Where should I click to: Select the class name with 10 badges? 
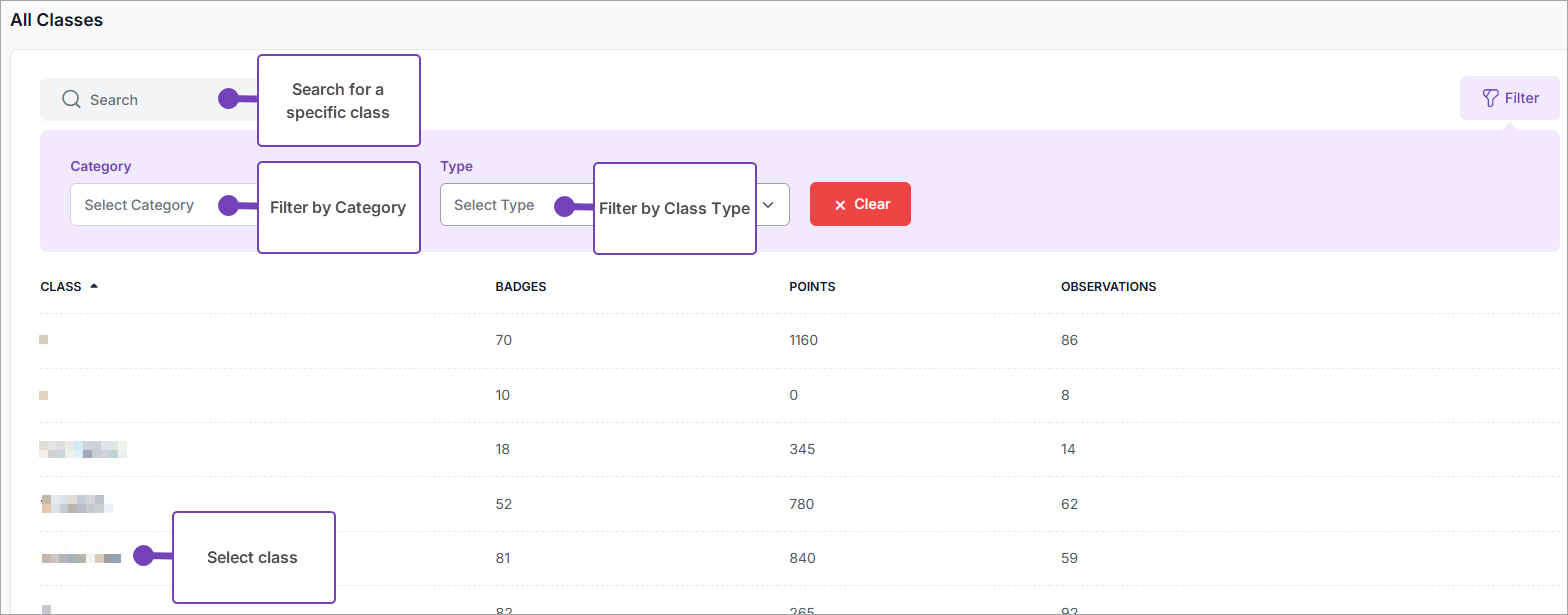pyautogui.click(x=44, y=395)
